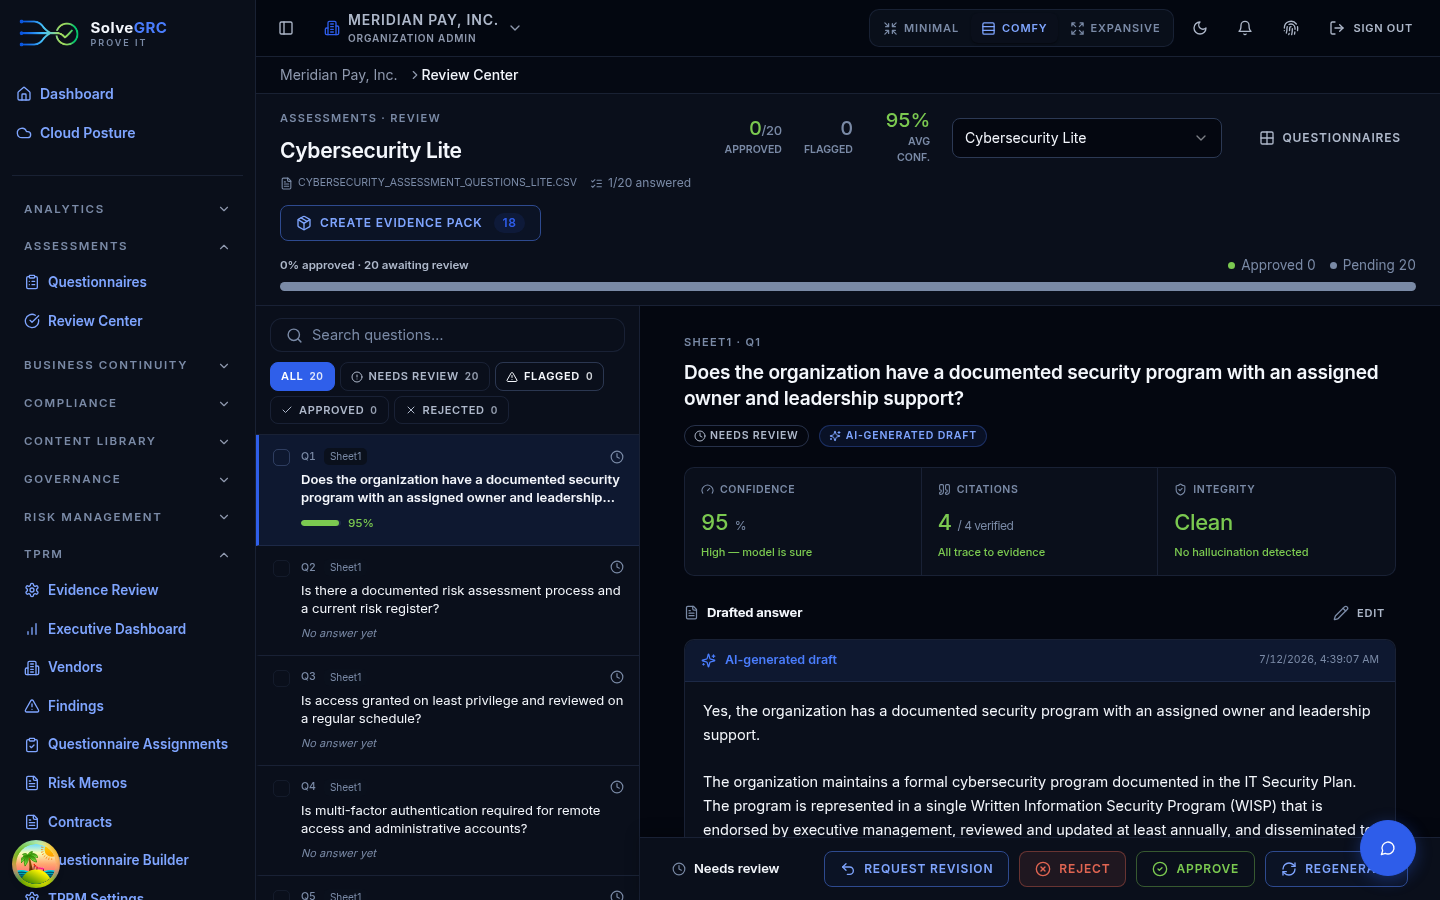Expand the Risk Management section
Viewport: 1440px width, 900px height.
point(127,517)
